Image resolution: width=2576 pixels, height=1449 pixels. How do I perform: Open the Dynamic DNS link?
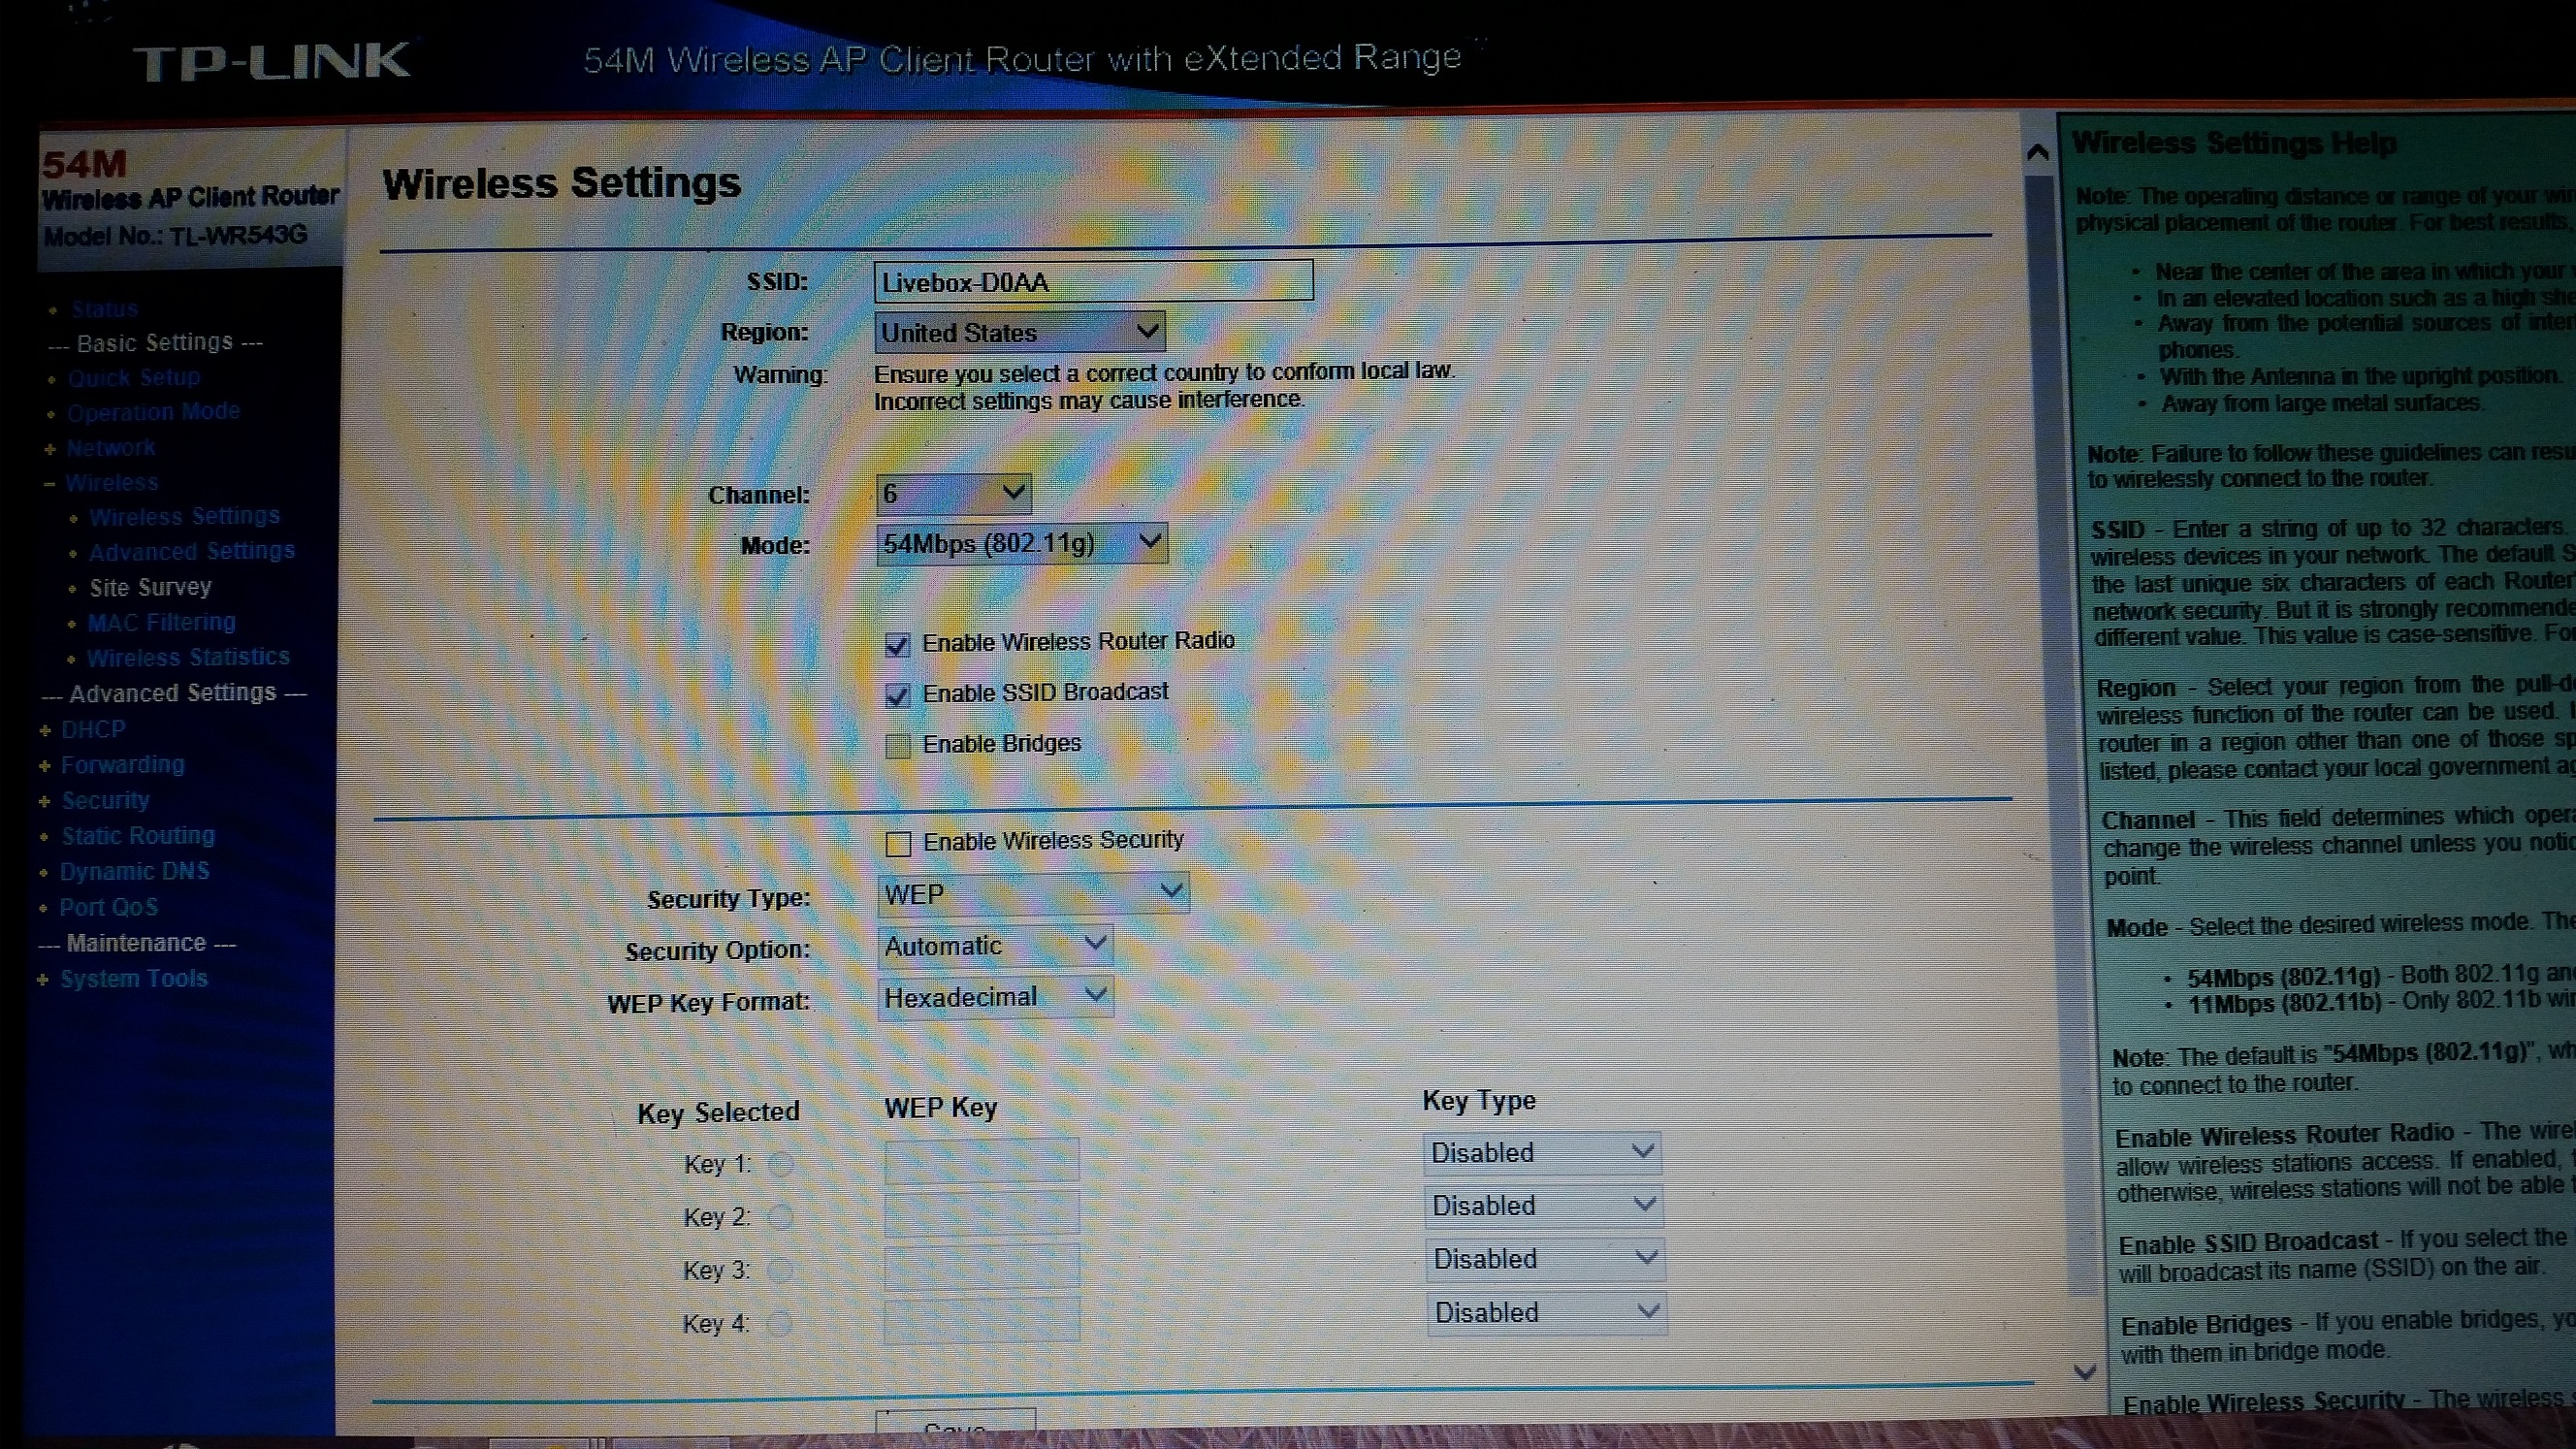click(134, 872)
